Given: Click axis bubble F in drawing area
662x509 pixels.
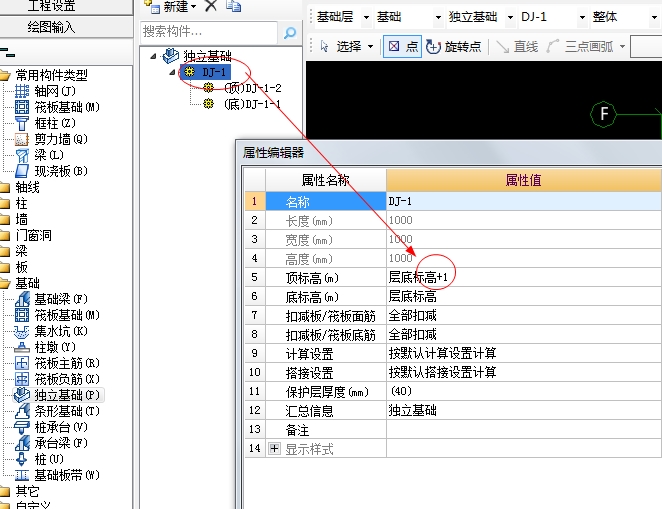Looking at the screenshot, I should pos(604,114).
